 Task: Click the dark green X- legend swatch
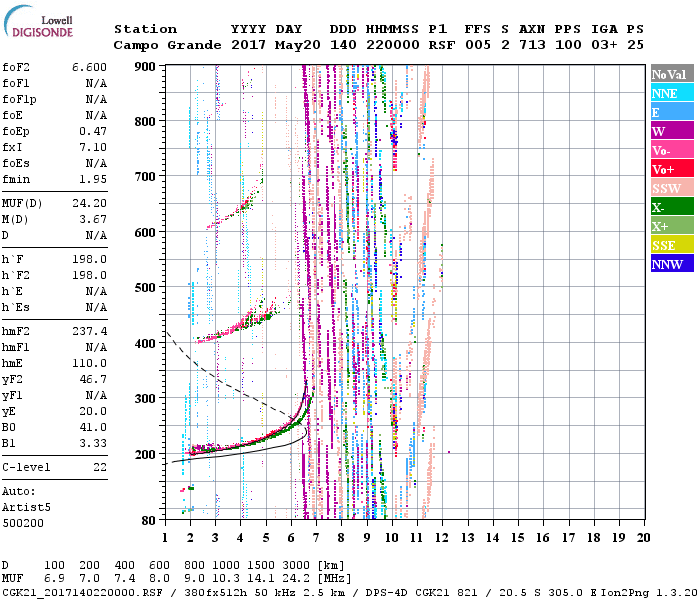click(x=672, y=207)
